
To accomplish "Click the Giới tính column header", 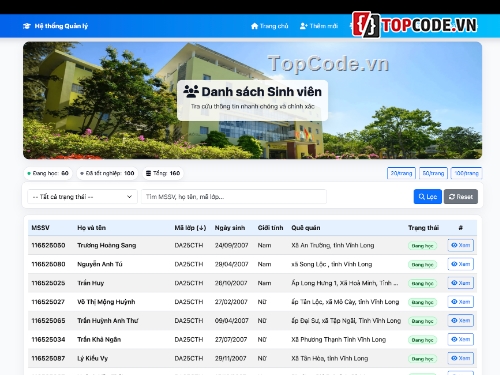I will (270, 228).
